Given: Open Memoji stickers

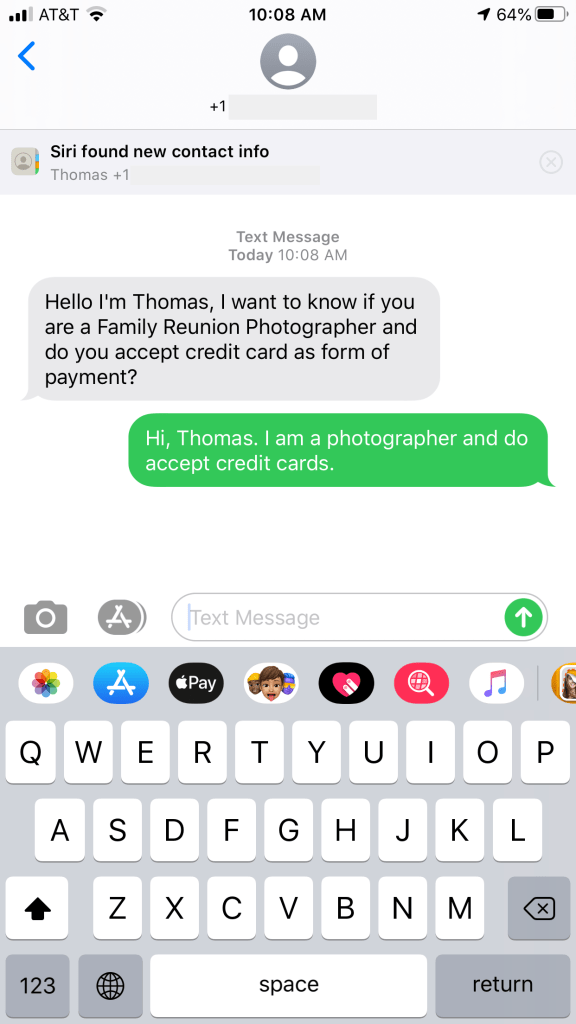Looking at the screenshot, I should click(271, 683).
